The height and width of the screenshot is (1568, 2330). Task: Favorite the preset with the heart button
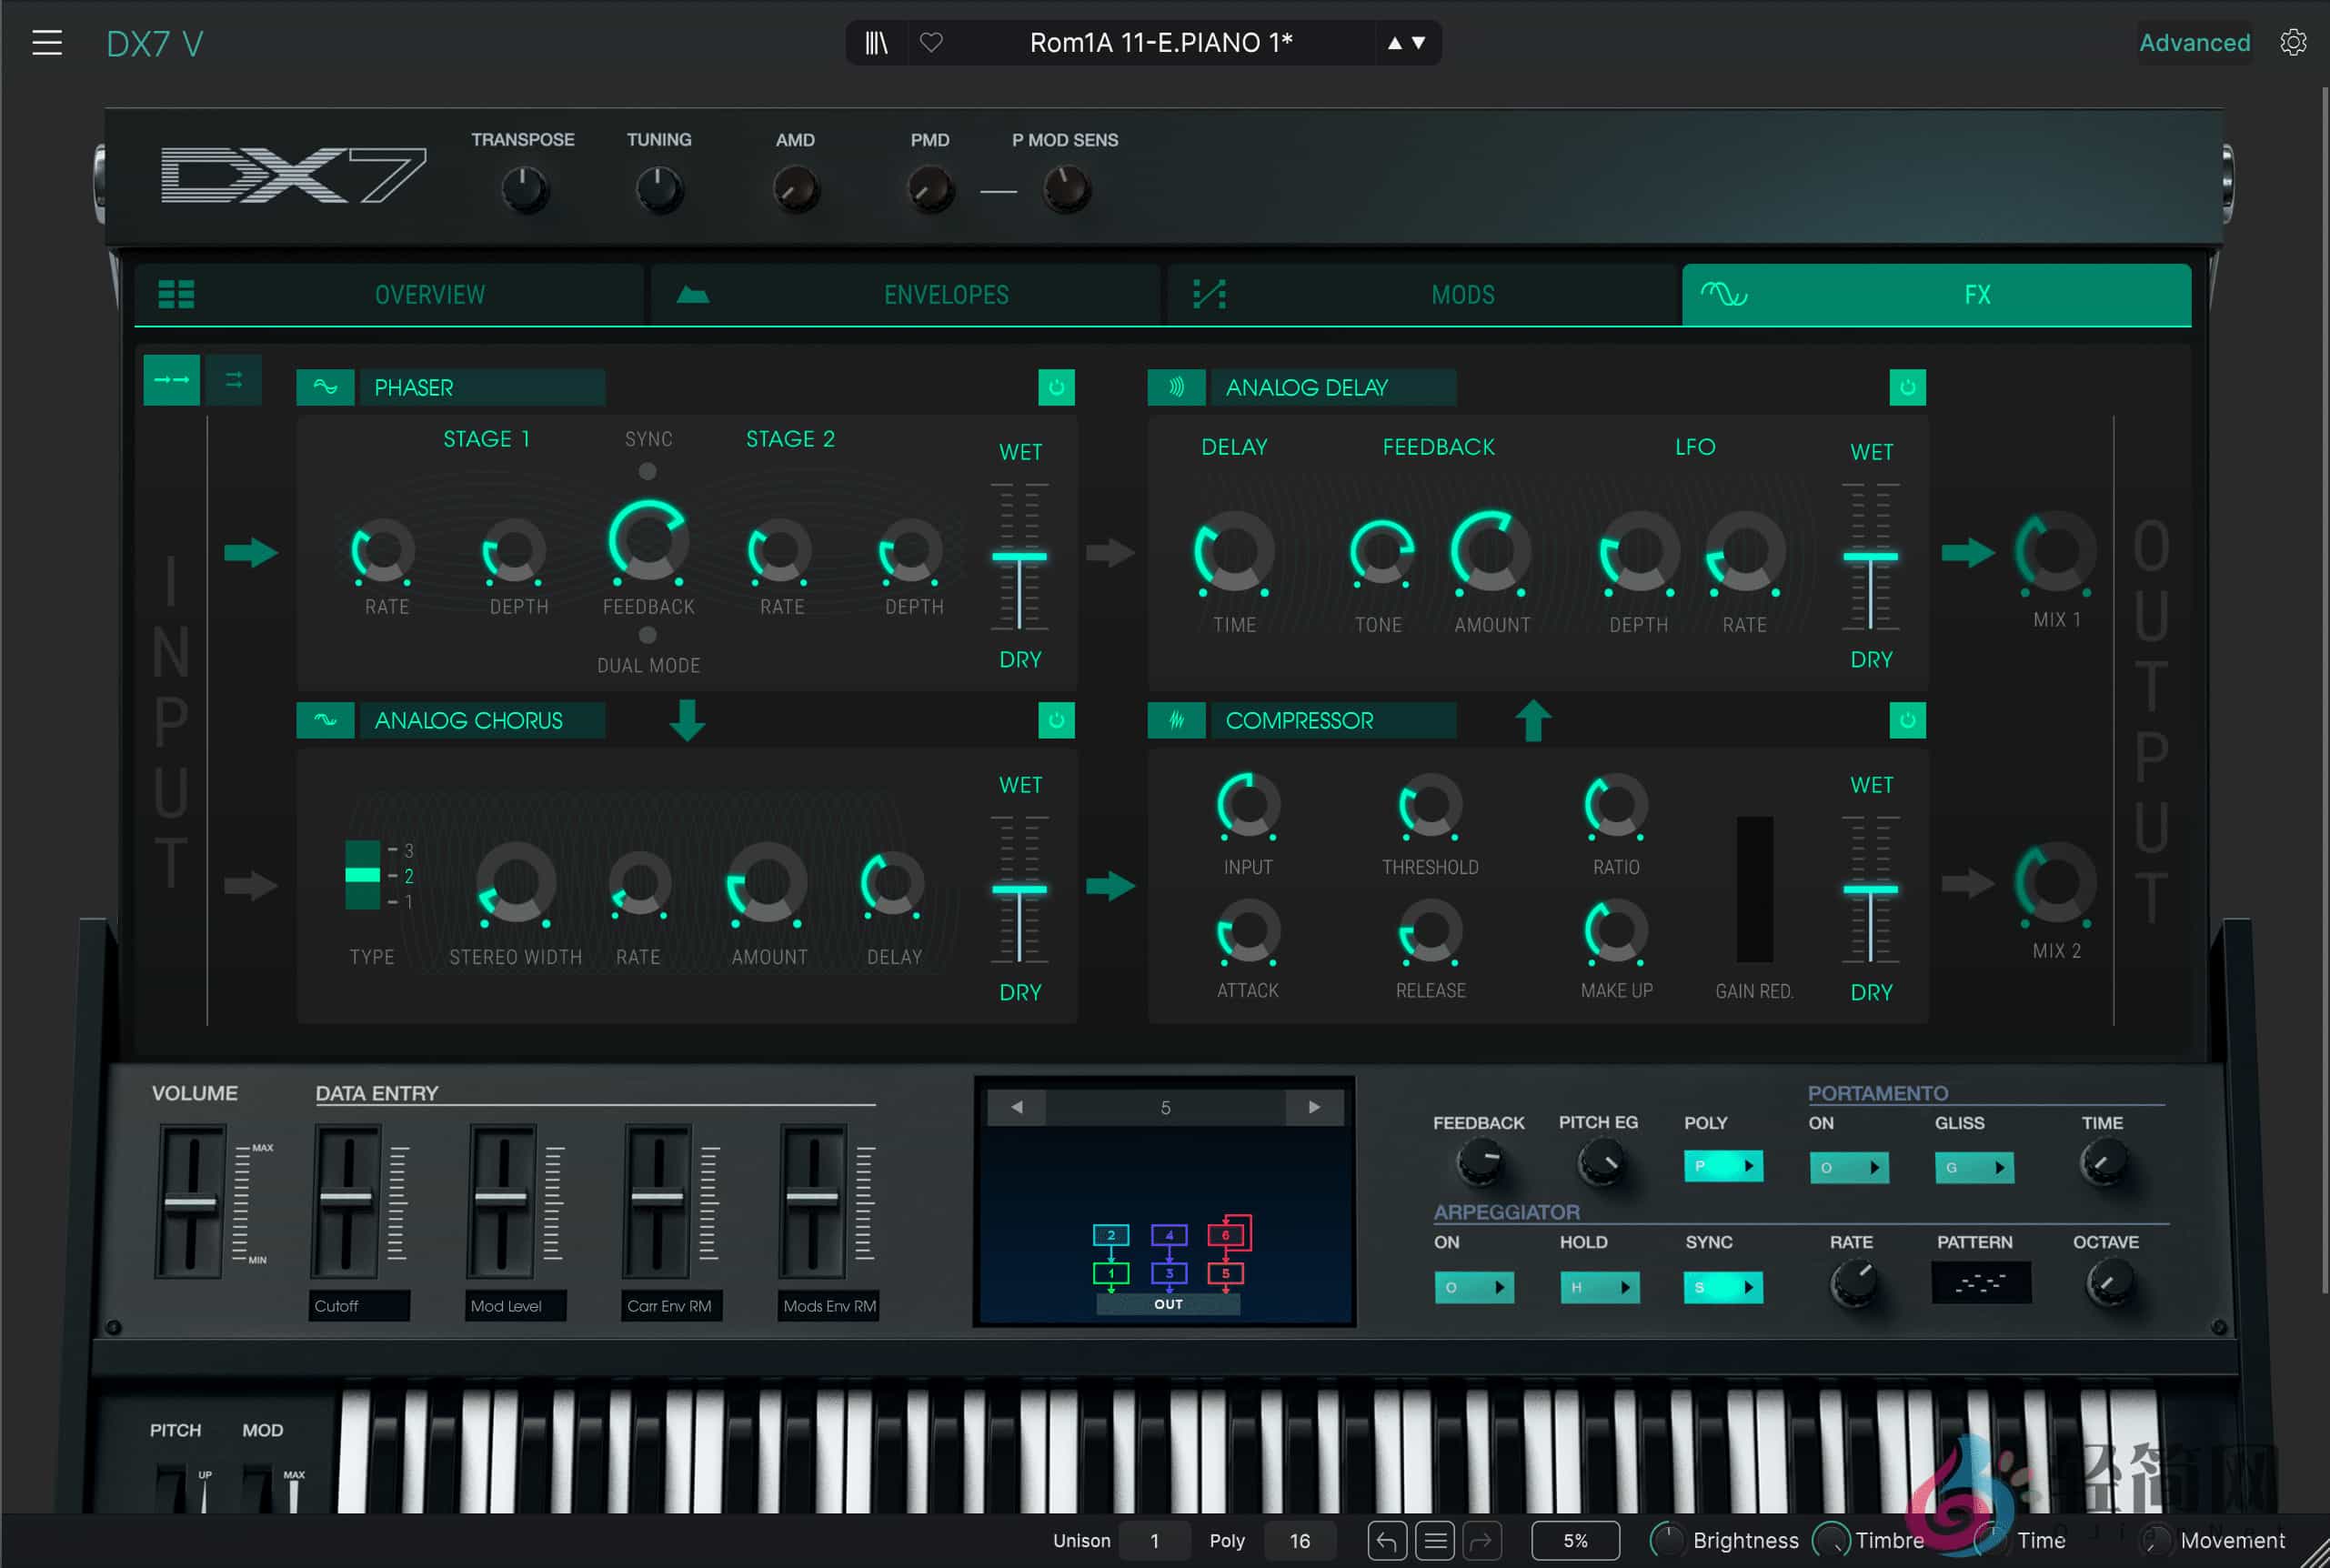point(932,42)
